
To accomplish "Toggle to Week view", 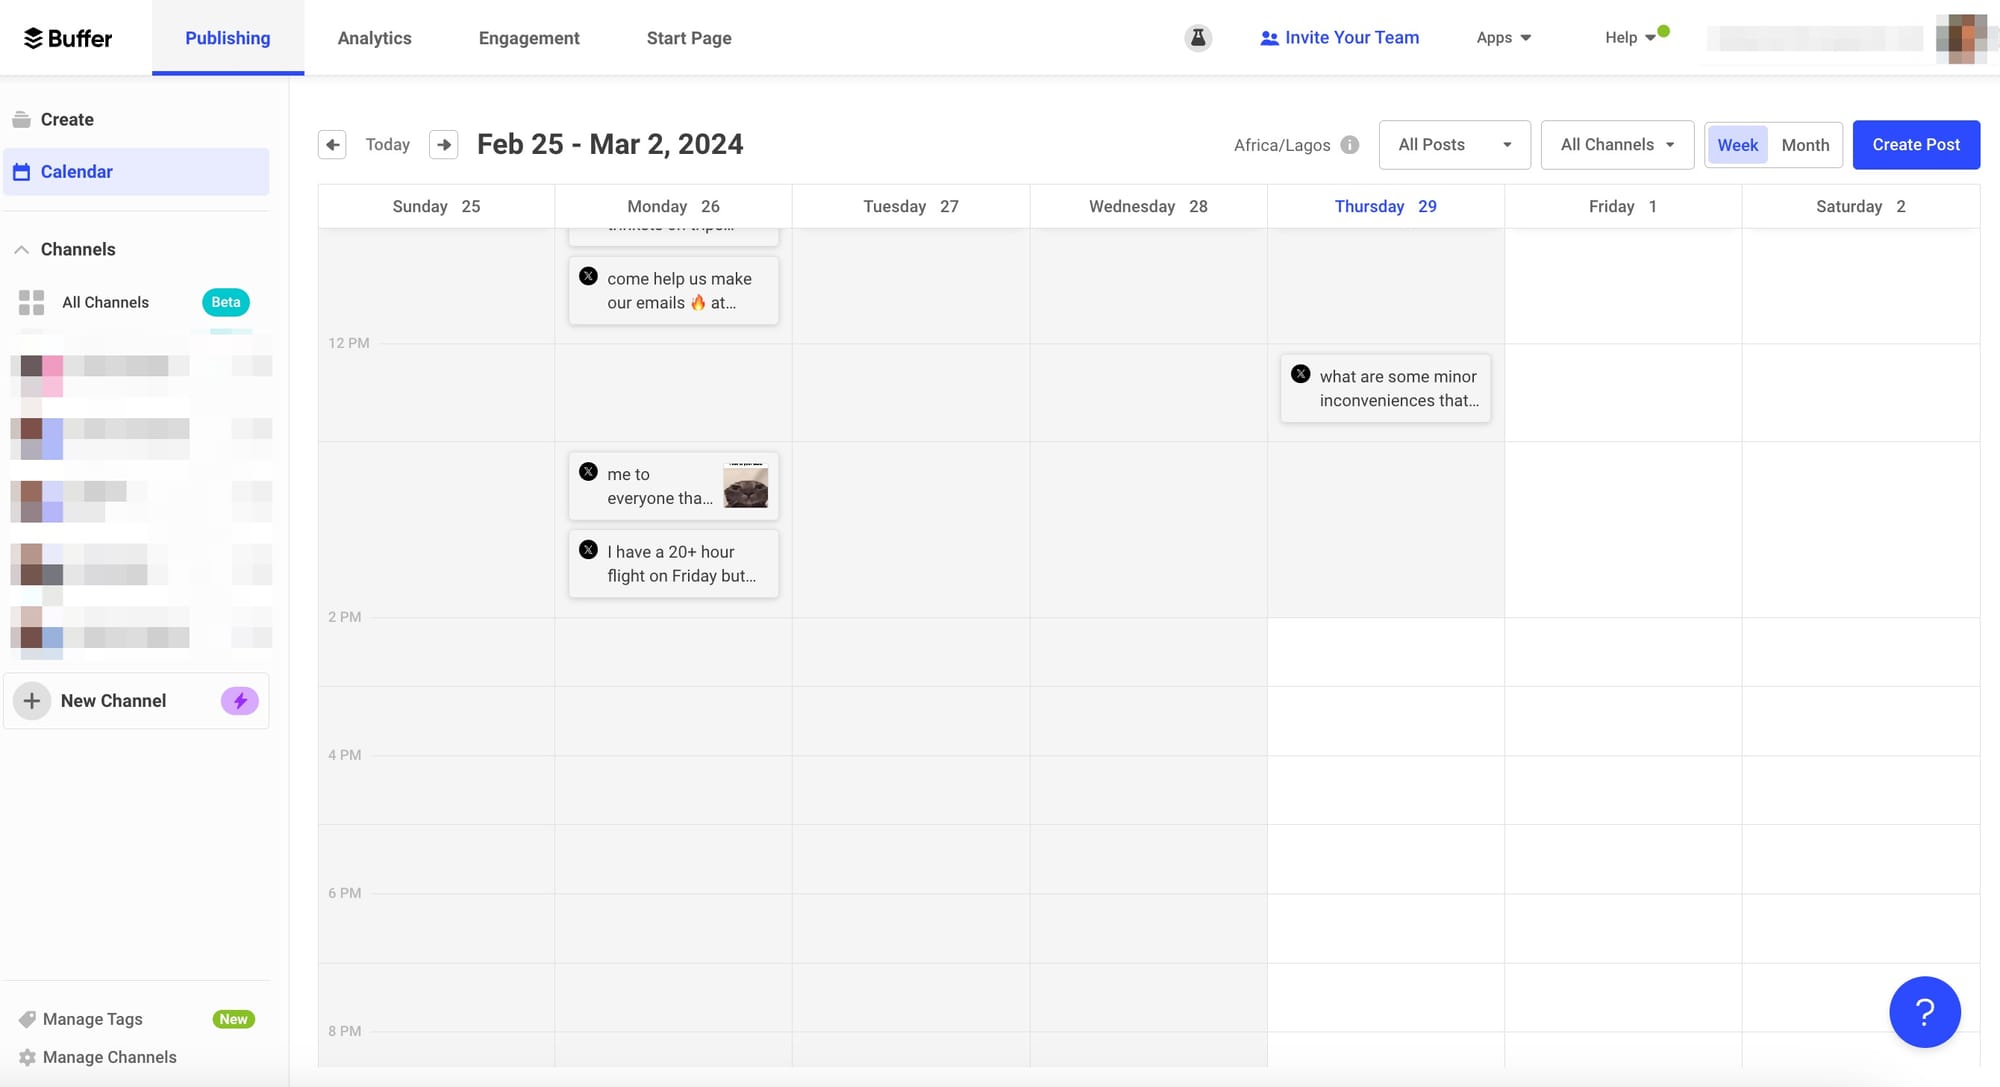I will coord(1738,145).
